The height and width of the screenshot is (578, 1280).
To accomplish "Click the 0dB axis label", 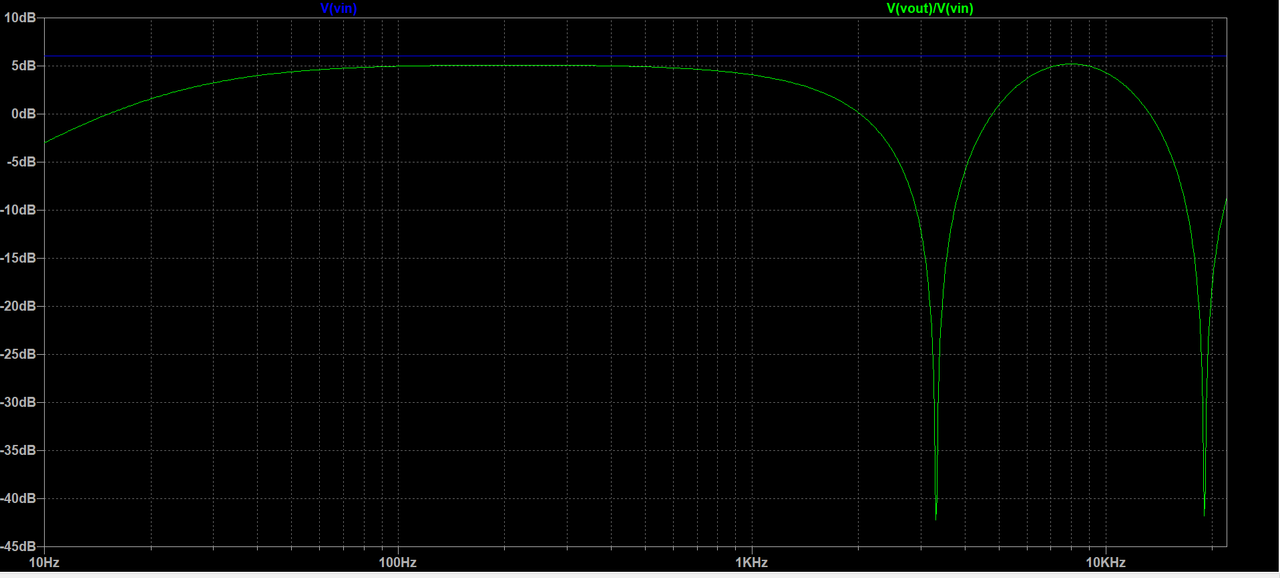I will tap(24, 114).
